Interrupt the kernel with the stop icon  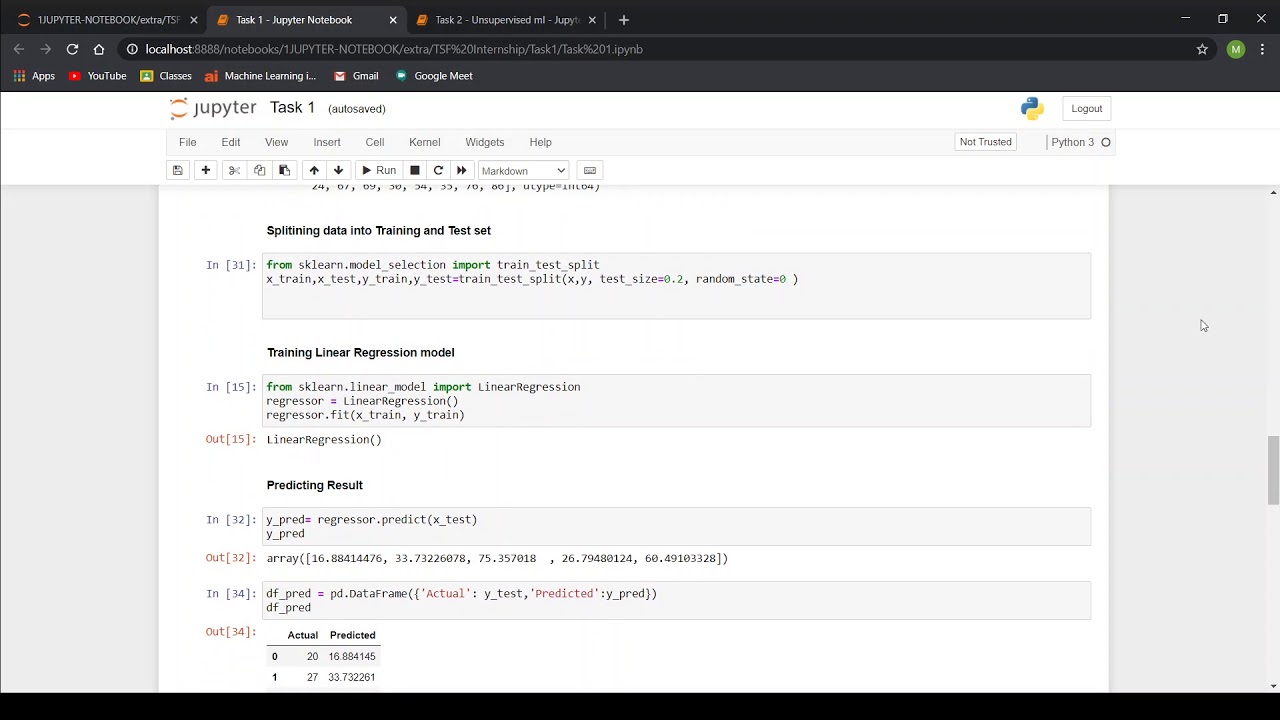pos(415,170)
